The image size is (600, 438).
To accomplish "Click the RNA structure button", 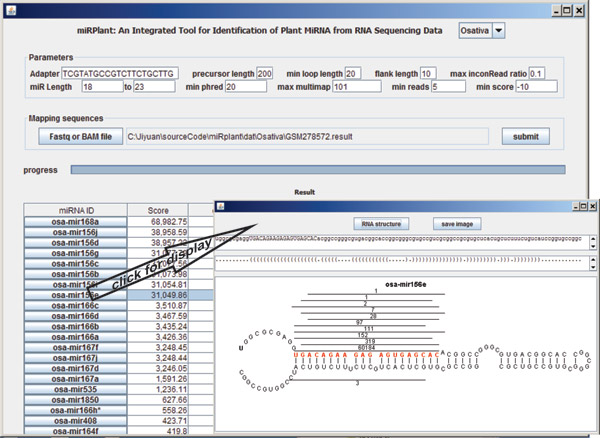I will 381,224.
